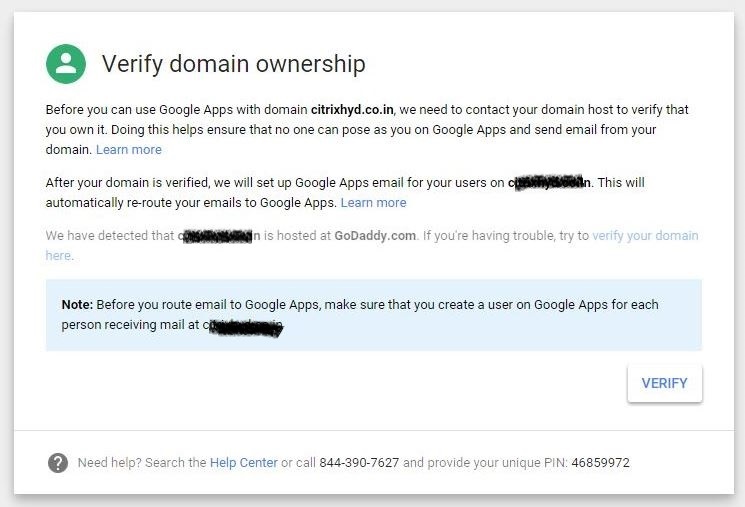
Task: Click the support phone number 844-390-7627
Action: (x=359, y=463)
